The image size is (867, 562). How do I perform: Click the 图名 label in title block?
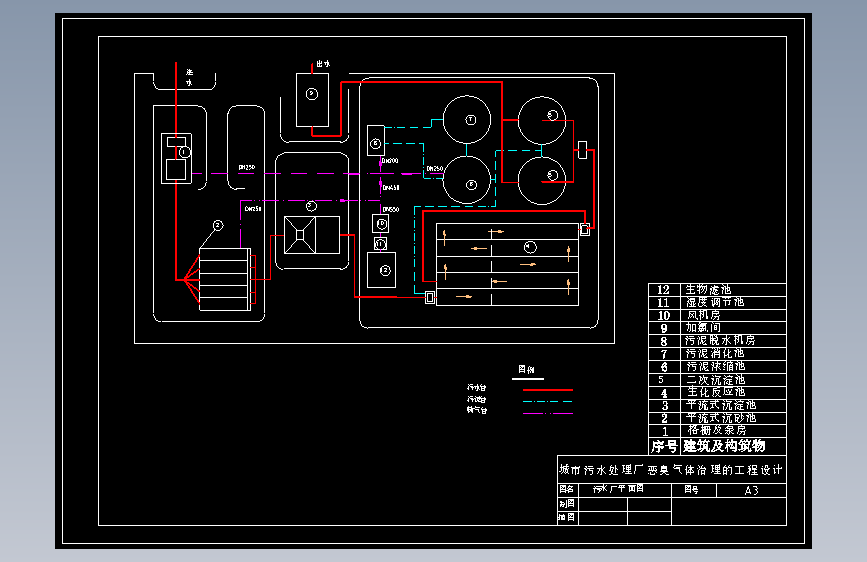[567, 490]
